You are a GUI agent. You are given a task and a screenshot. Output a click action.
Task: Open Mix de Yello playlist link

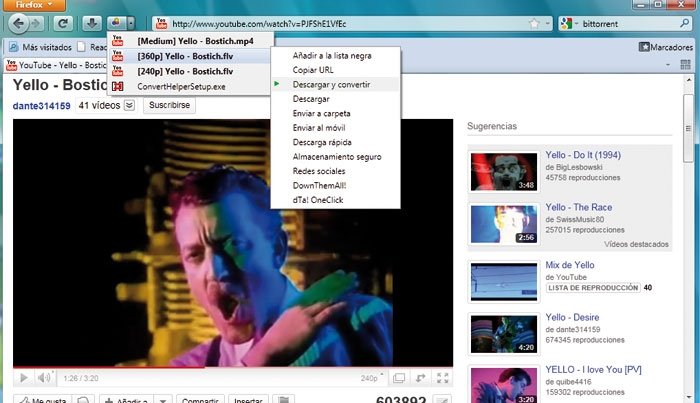click(x=570, y=265)
